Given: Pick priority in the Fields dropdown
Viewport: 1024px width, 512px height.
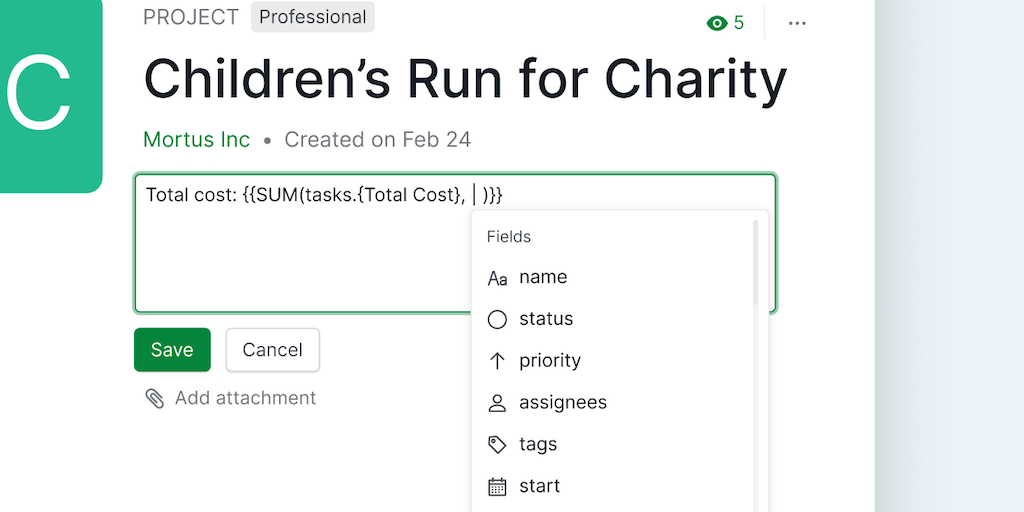Looking at the screenshot, I should (550, 361).
